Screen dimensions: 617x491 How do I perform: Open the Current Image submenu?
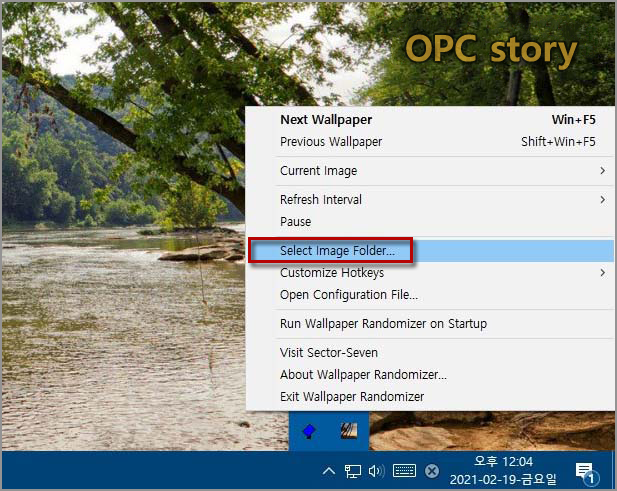(x=430, y=171)
